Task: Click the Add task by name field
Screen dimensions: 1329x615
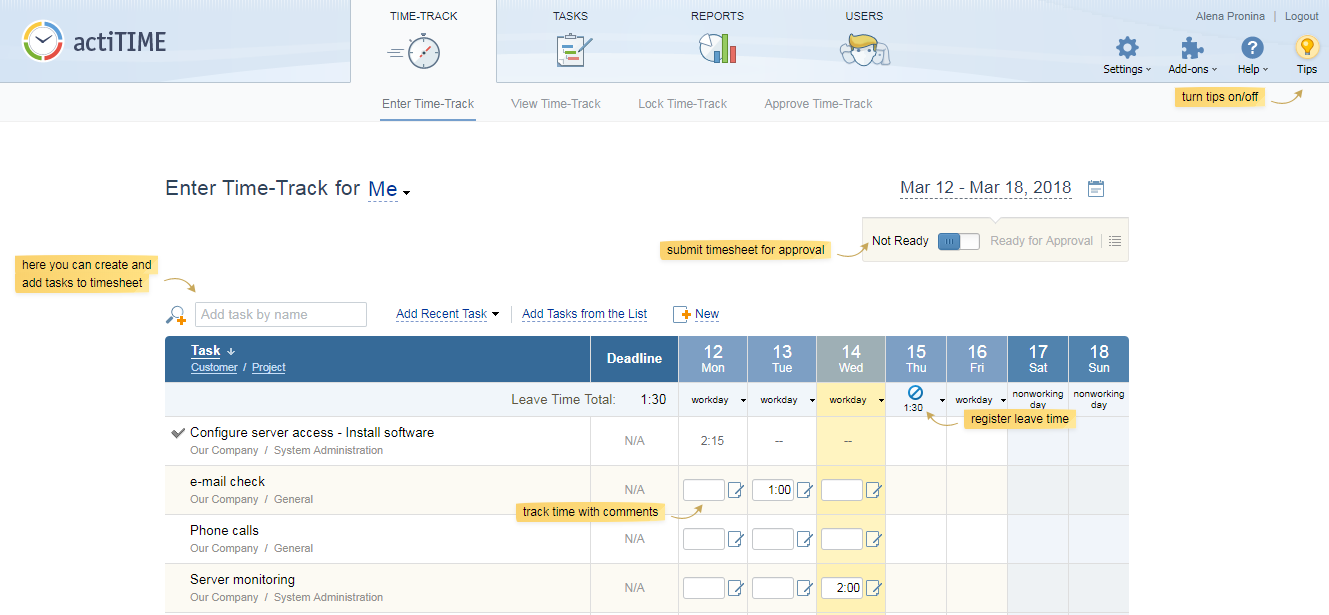Action: point(281,315)
